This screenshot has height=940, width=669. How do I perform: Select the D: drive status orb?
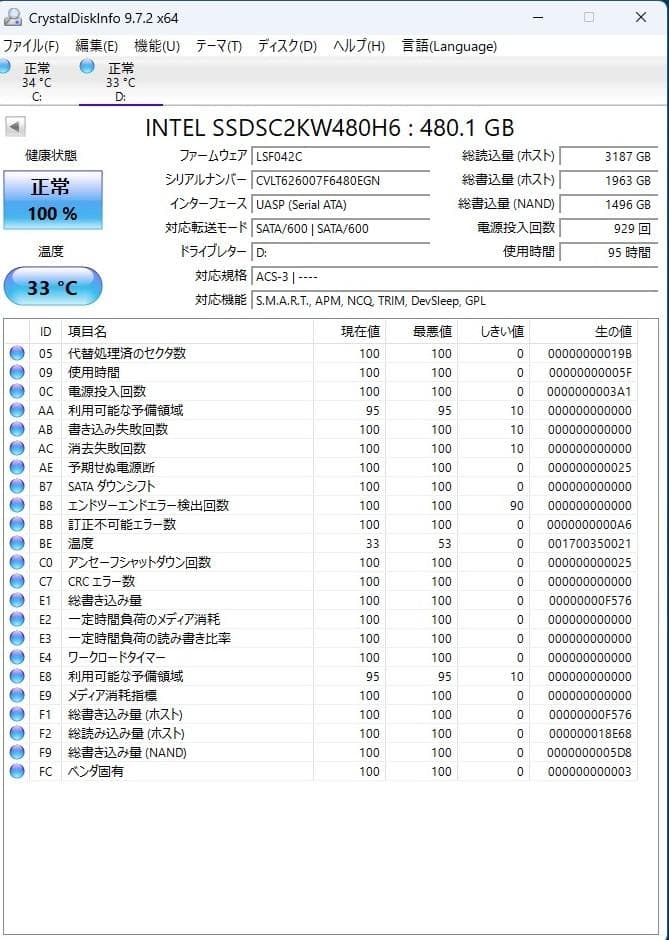(x=88, y=66)
